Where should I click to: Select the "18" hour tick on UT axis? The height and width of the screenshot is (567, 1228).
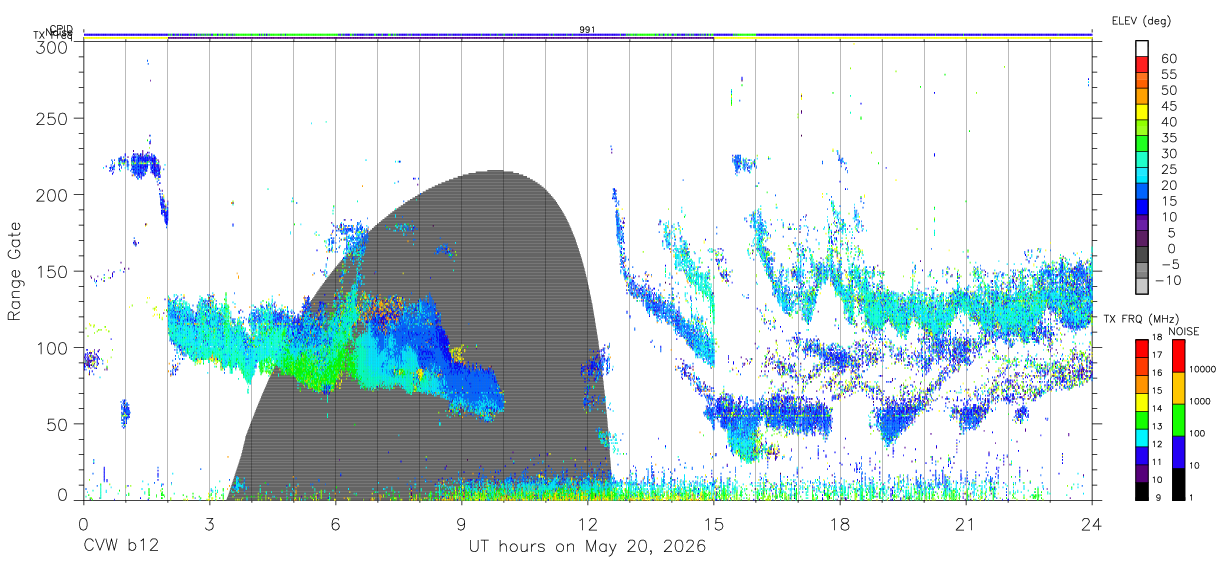coord(840,524)
